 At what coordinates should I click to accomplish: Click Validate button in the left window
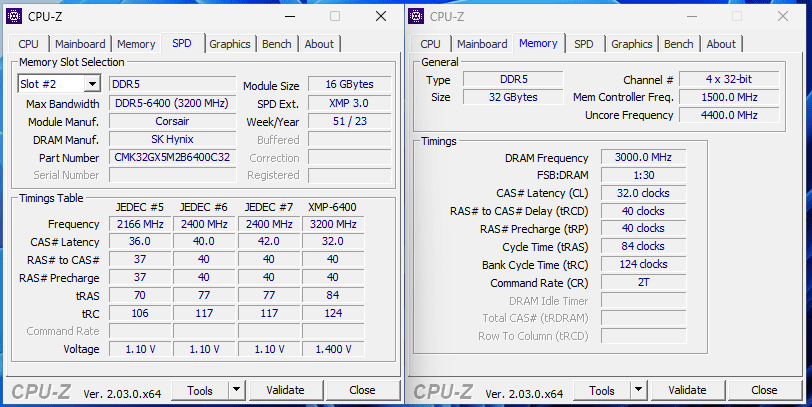[x=285, y=390]
